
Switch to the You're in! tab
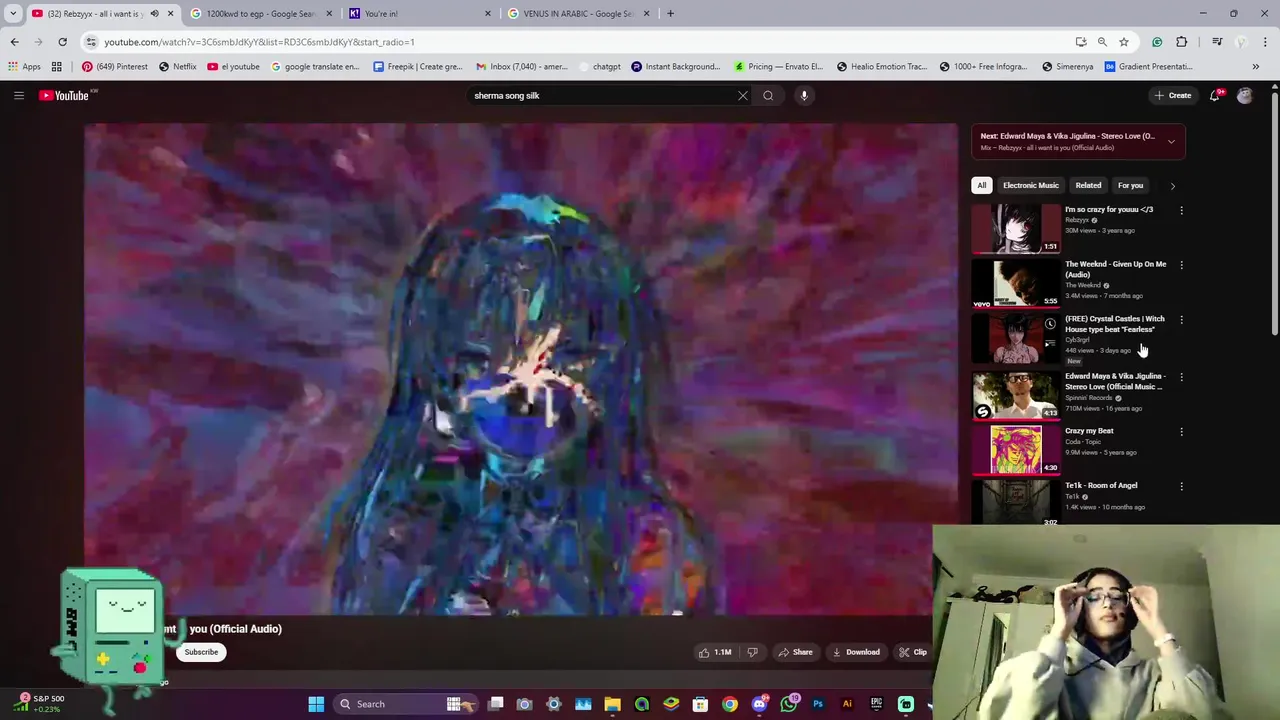click(420, 13)
